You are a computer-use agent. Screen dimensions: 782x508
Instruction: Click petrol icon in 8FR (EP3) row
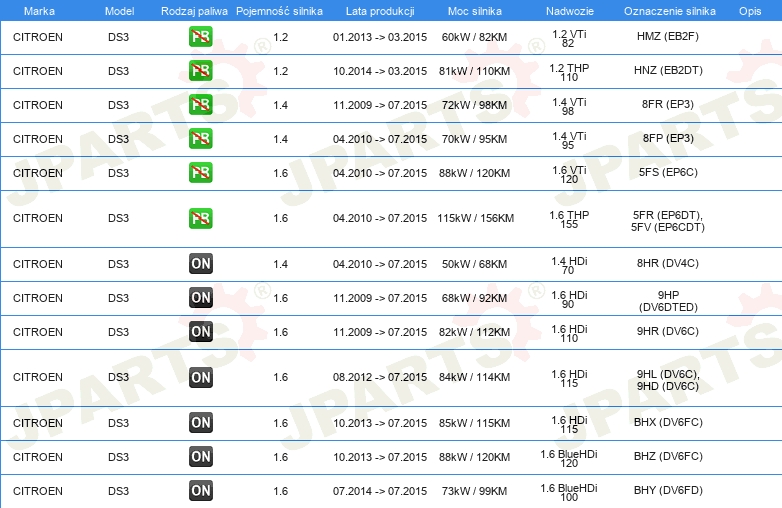[x=200, y=104]
